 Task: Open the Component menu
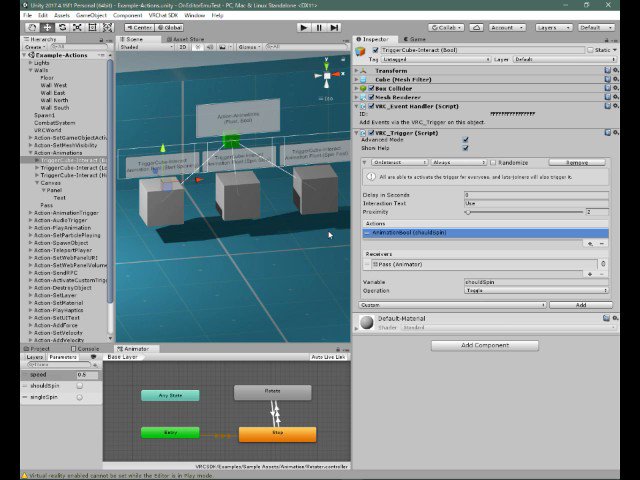(127, 15)
